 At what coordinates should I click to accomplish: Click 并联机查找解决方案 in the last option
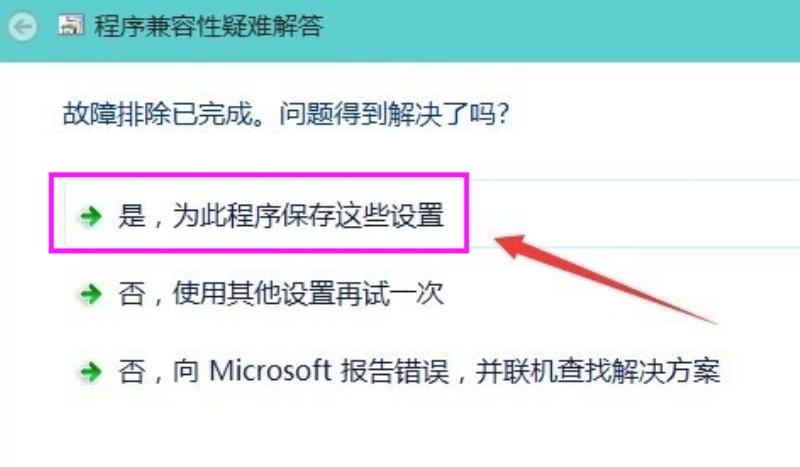tap(598, 371)
